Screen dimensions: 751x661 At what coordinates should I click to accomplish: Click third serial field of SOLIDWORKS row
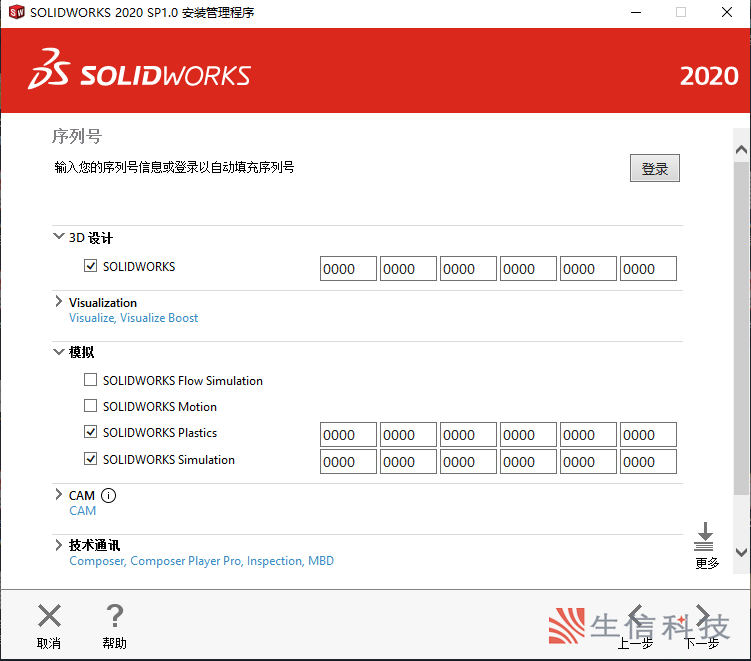click(x=468, y=269)
